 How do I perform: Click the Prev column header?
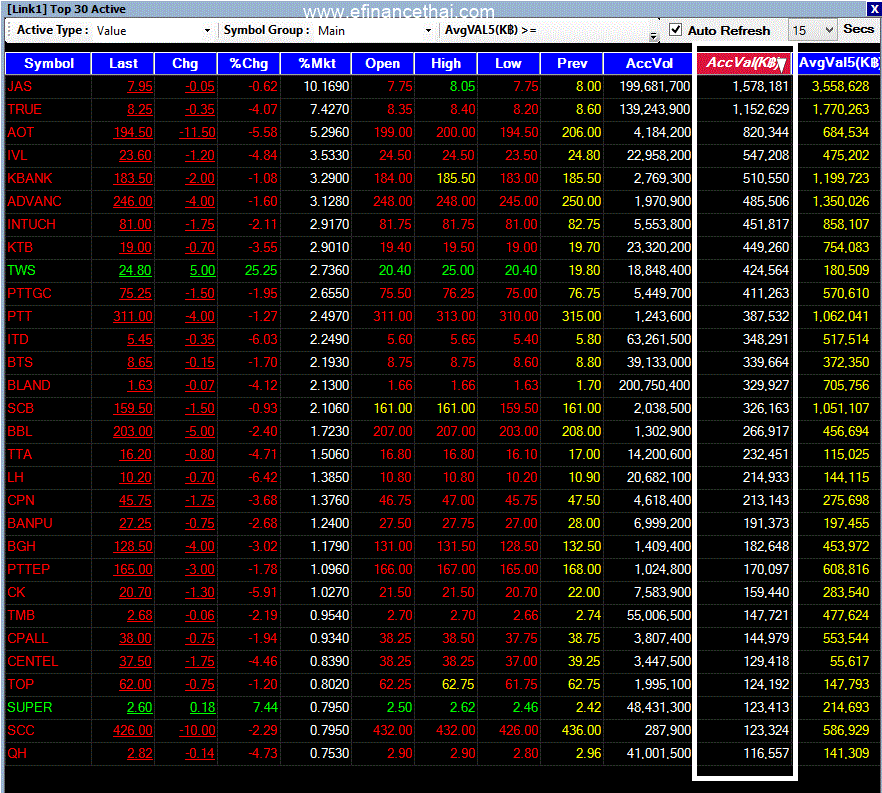coord(572,64)
